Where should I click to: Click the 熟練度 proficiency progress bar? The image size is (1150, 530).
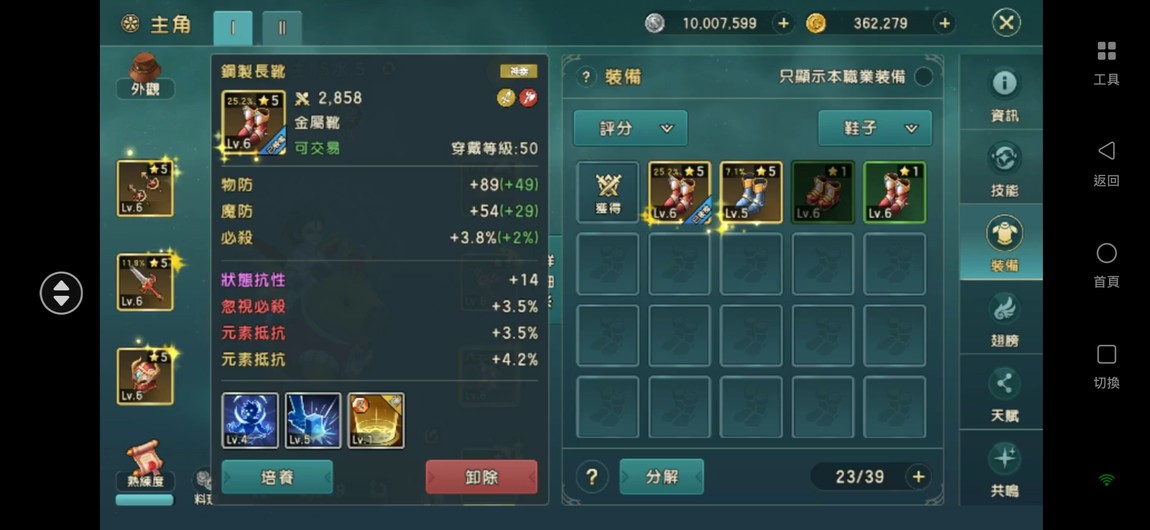[144, 500]
